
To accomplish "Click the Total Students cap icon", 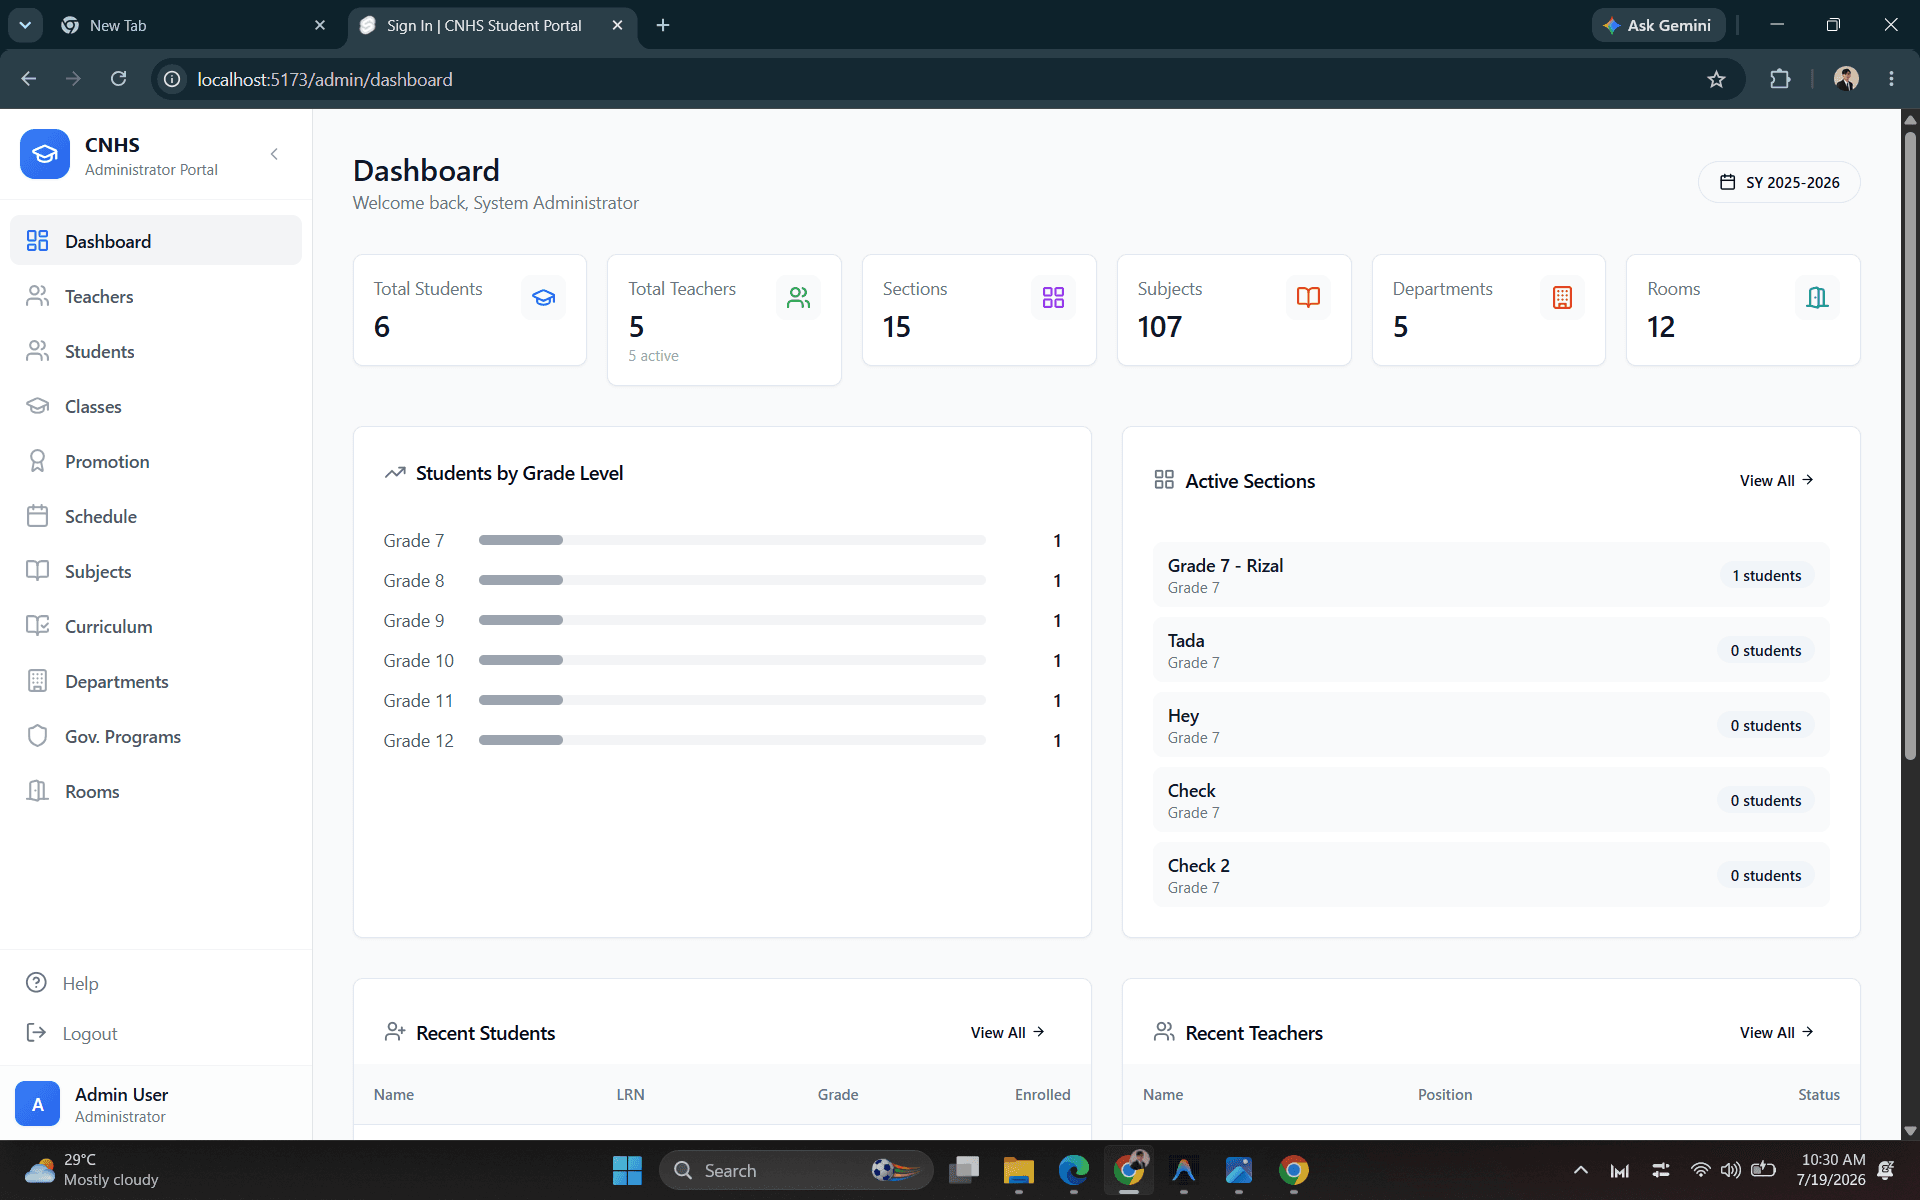I will pyautogui.click(x=544, y=298).
